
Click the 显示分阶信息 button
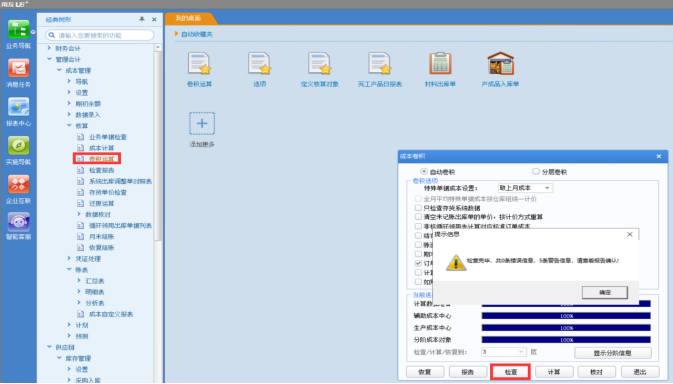pyautogui.click(x=612, y=353)
